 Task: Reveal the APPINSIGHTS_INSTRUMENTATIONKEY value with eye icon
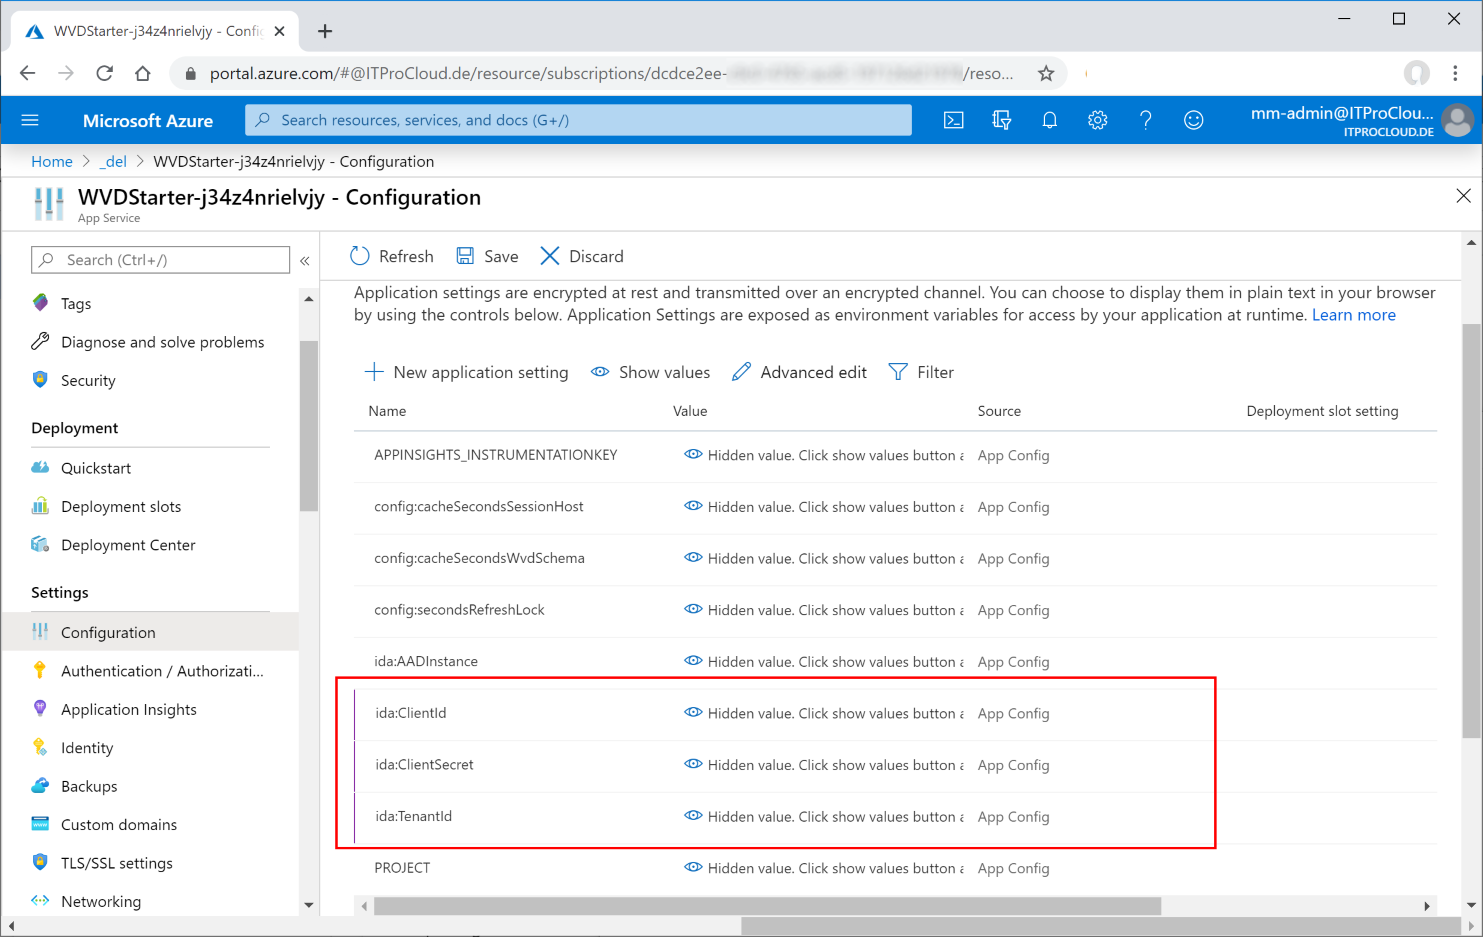coord(693,454)
